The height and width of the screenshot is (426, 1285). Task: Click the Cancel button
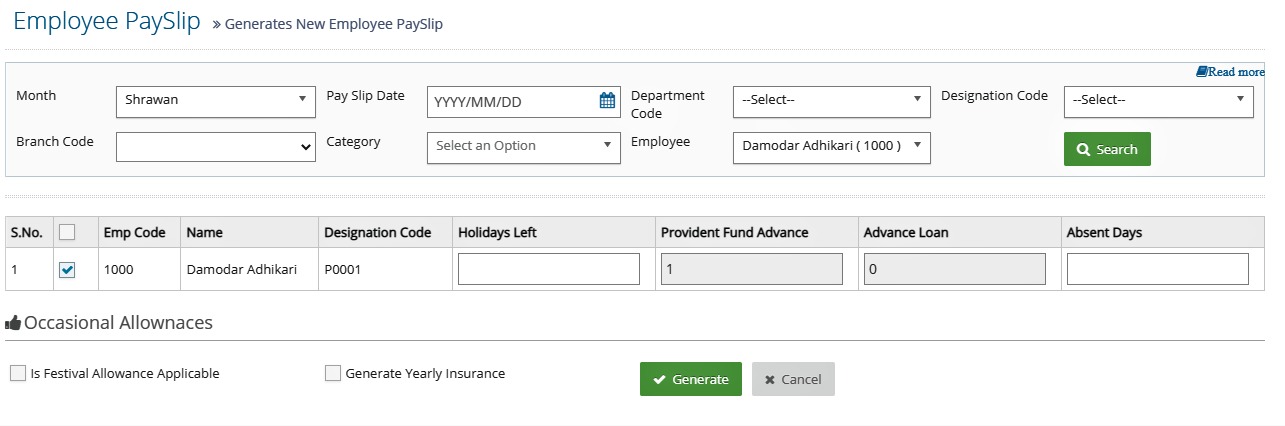(x=793, y=379)
